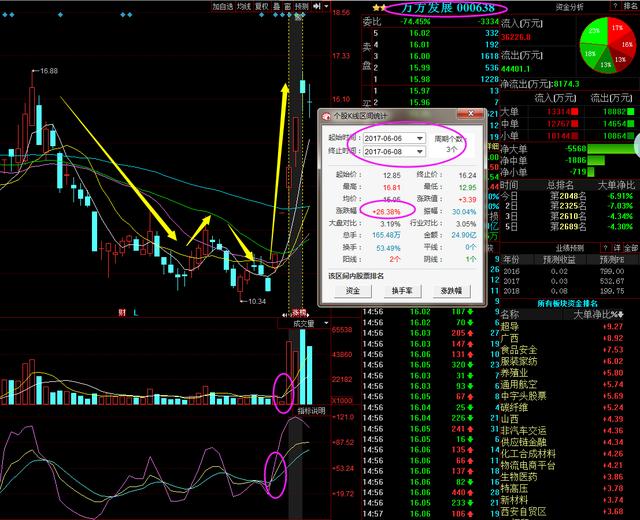Open the 起始时间 date dropdown
640x520 pixels.
(x=420, y=138)
